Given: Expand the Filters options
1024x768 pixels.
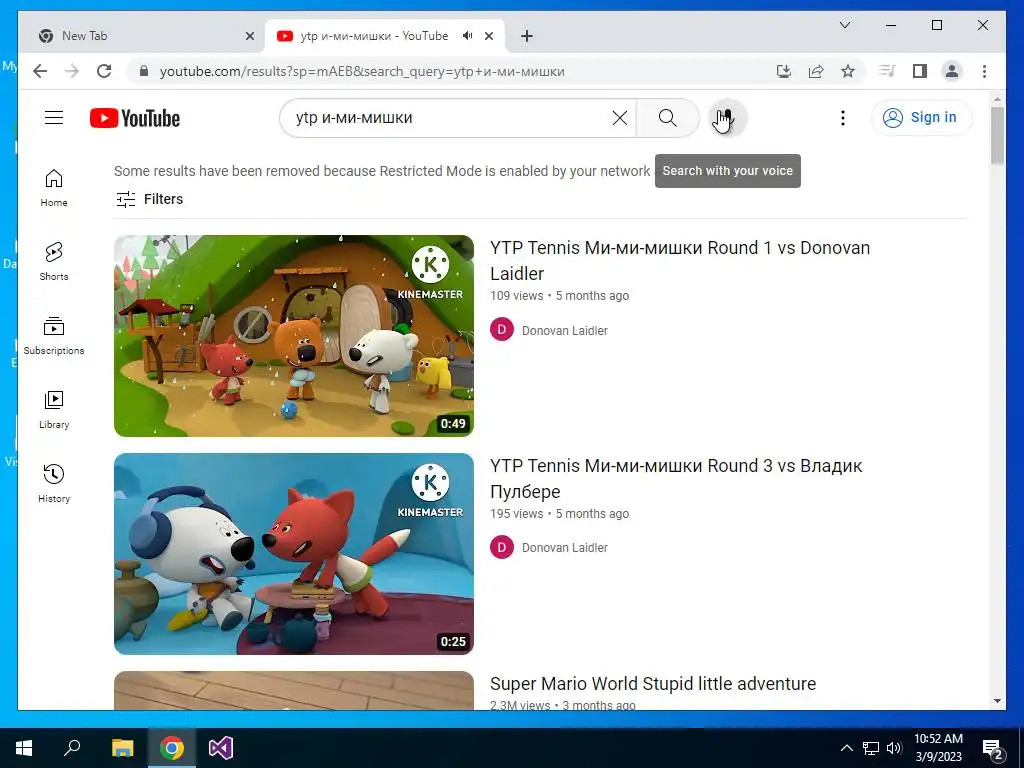Looking at the screenshot, I should [150, 199].
